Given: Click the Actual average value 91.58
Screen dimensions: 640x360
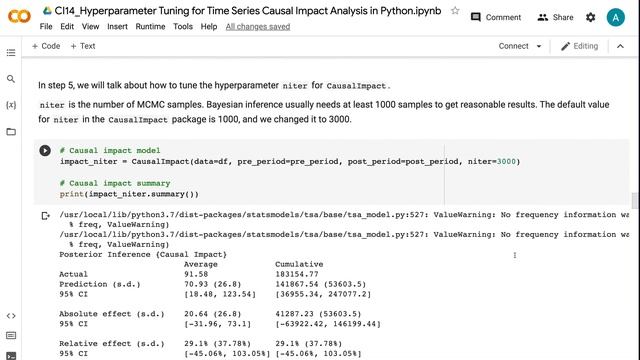Looking at the screenshot, I should 196,274.
